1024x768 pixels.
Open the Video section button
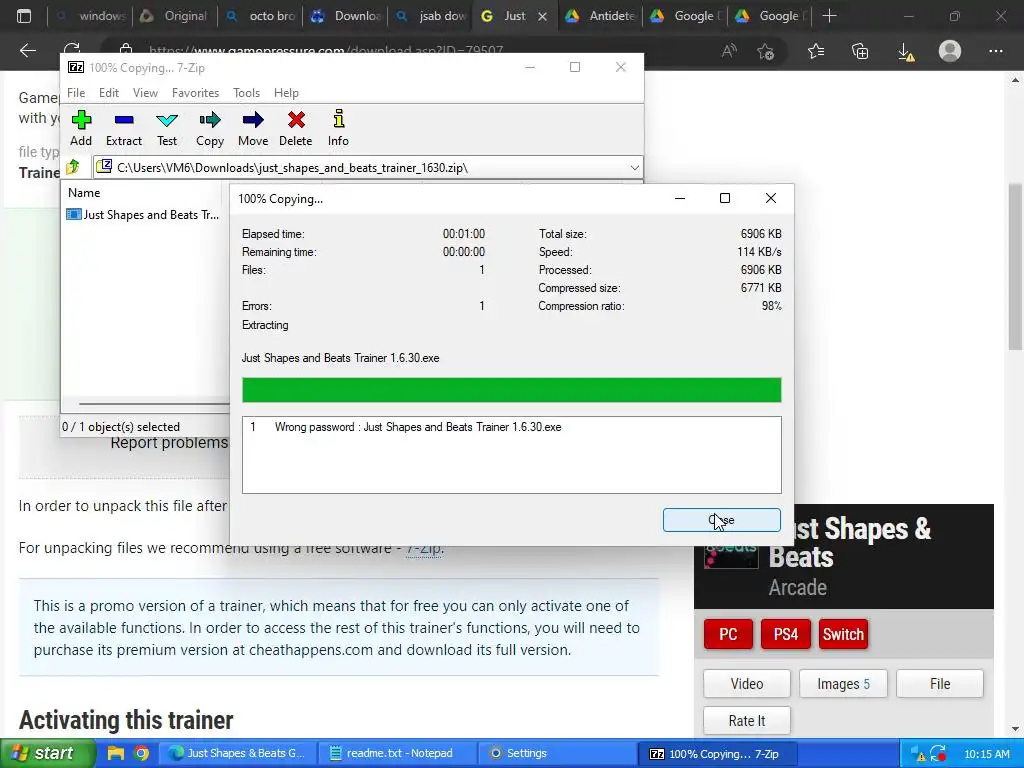click(x=746, y=684)
